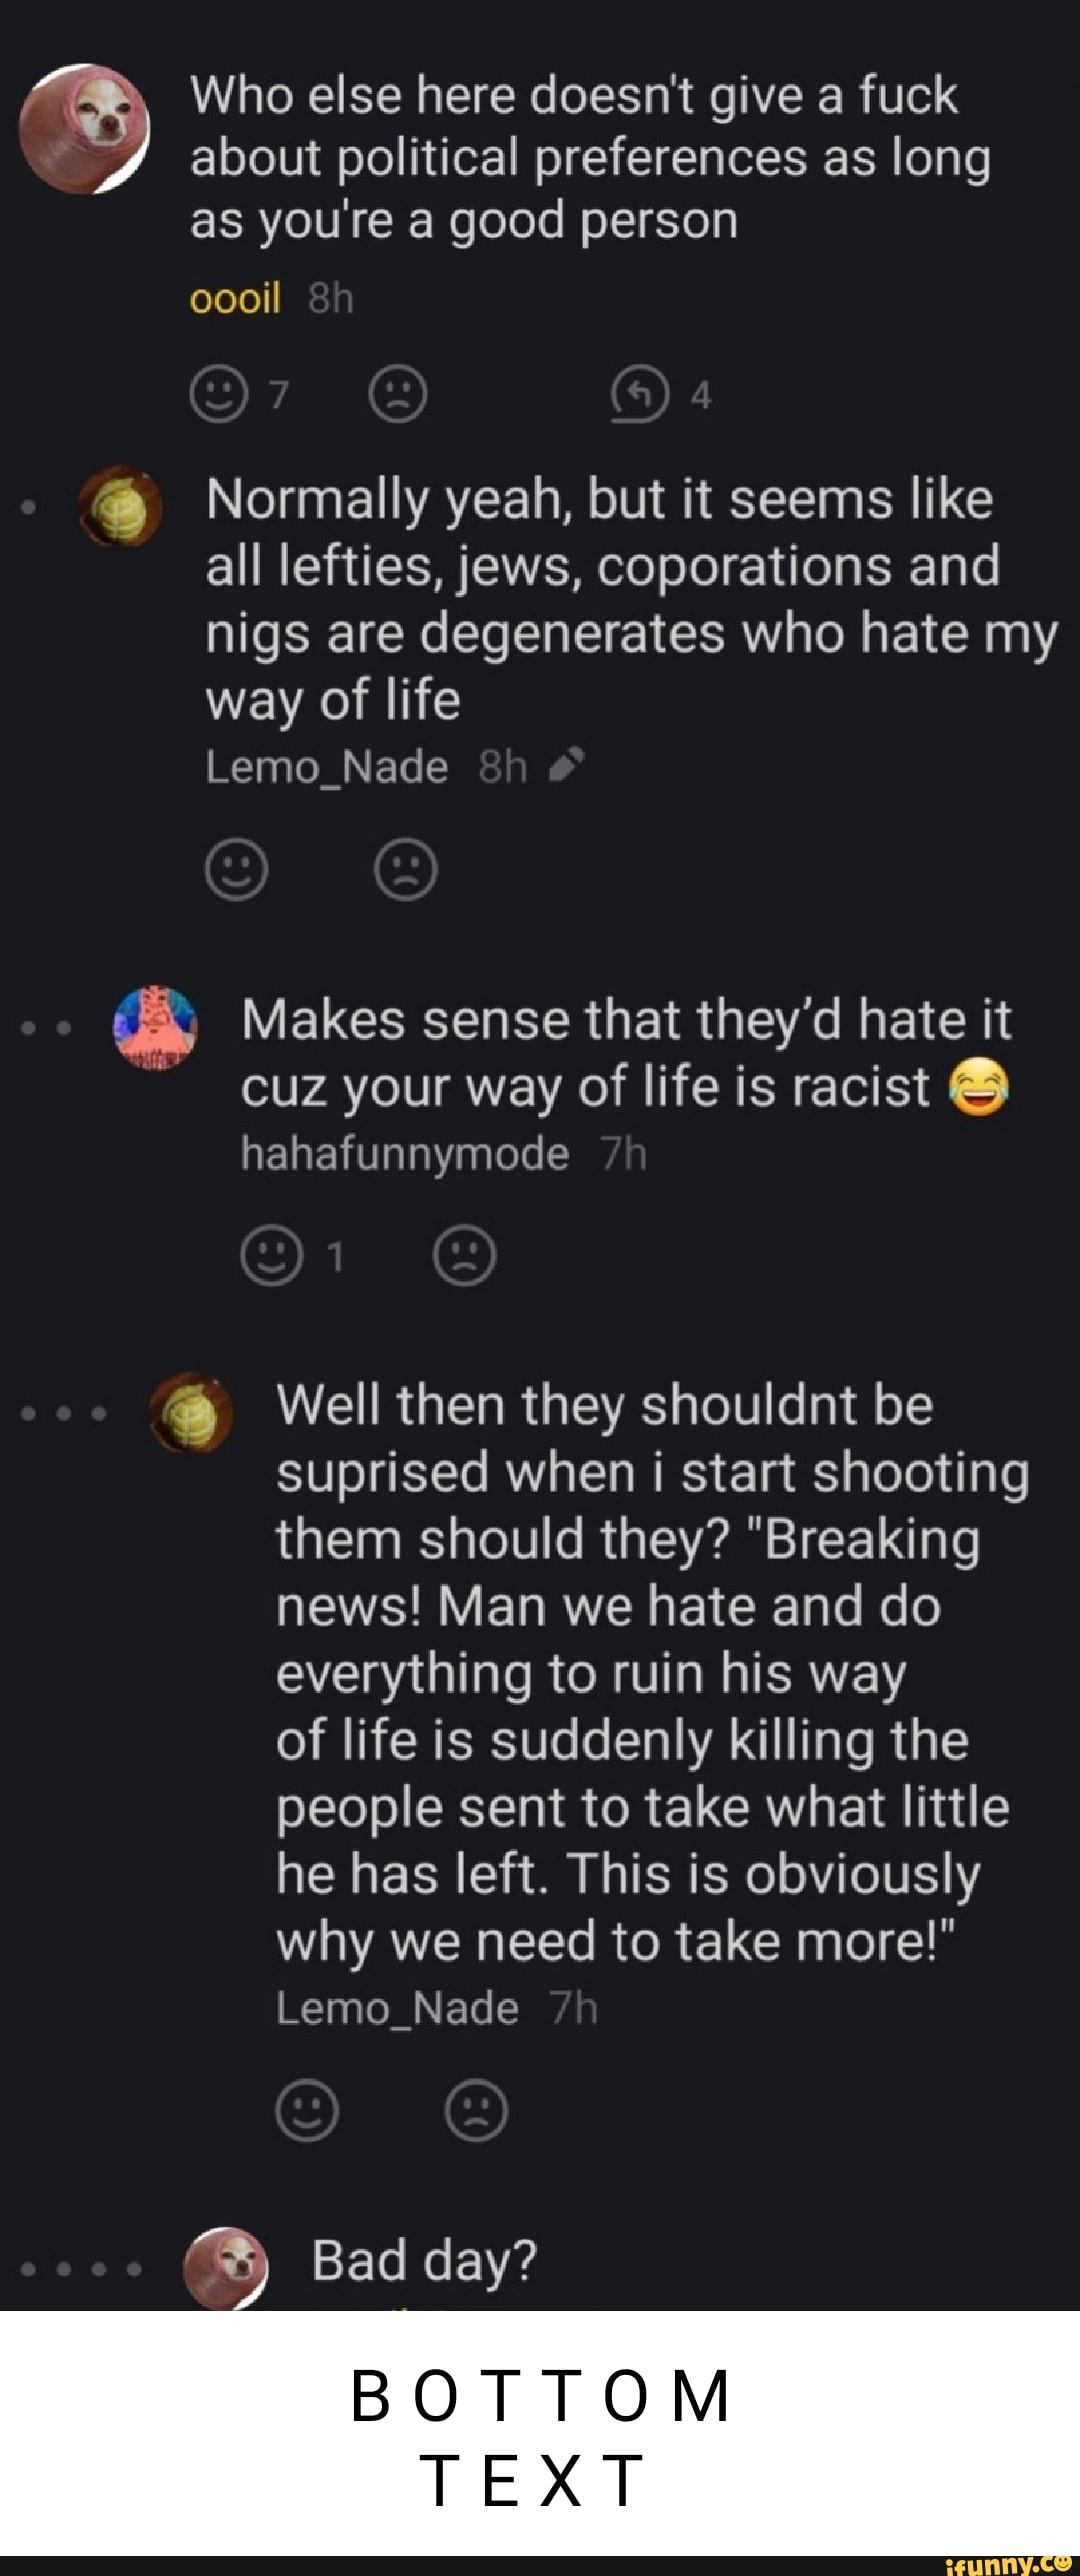Click the smile icon under Lemo_Nade's second reply
Screen dimensions: 1080x2576
click(x=307, y=2111)
